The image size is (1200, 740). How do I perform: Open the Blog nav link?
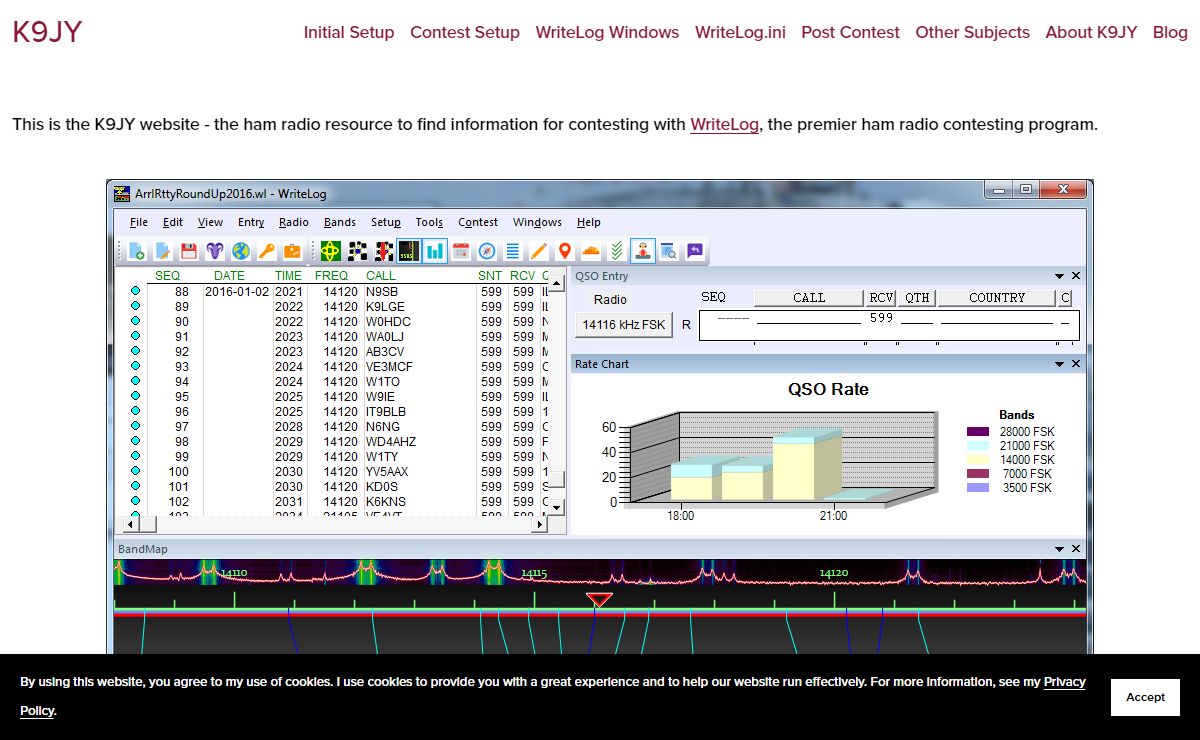pos(1170,32)
